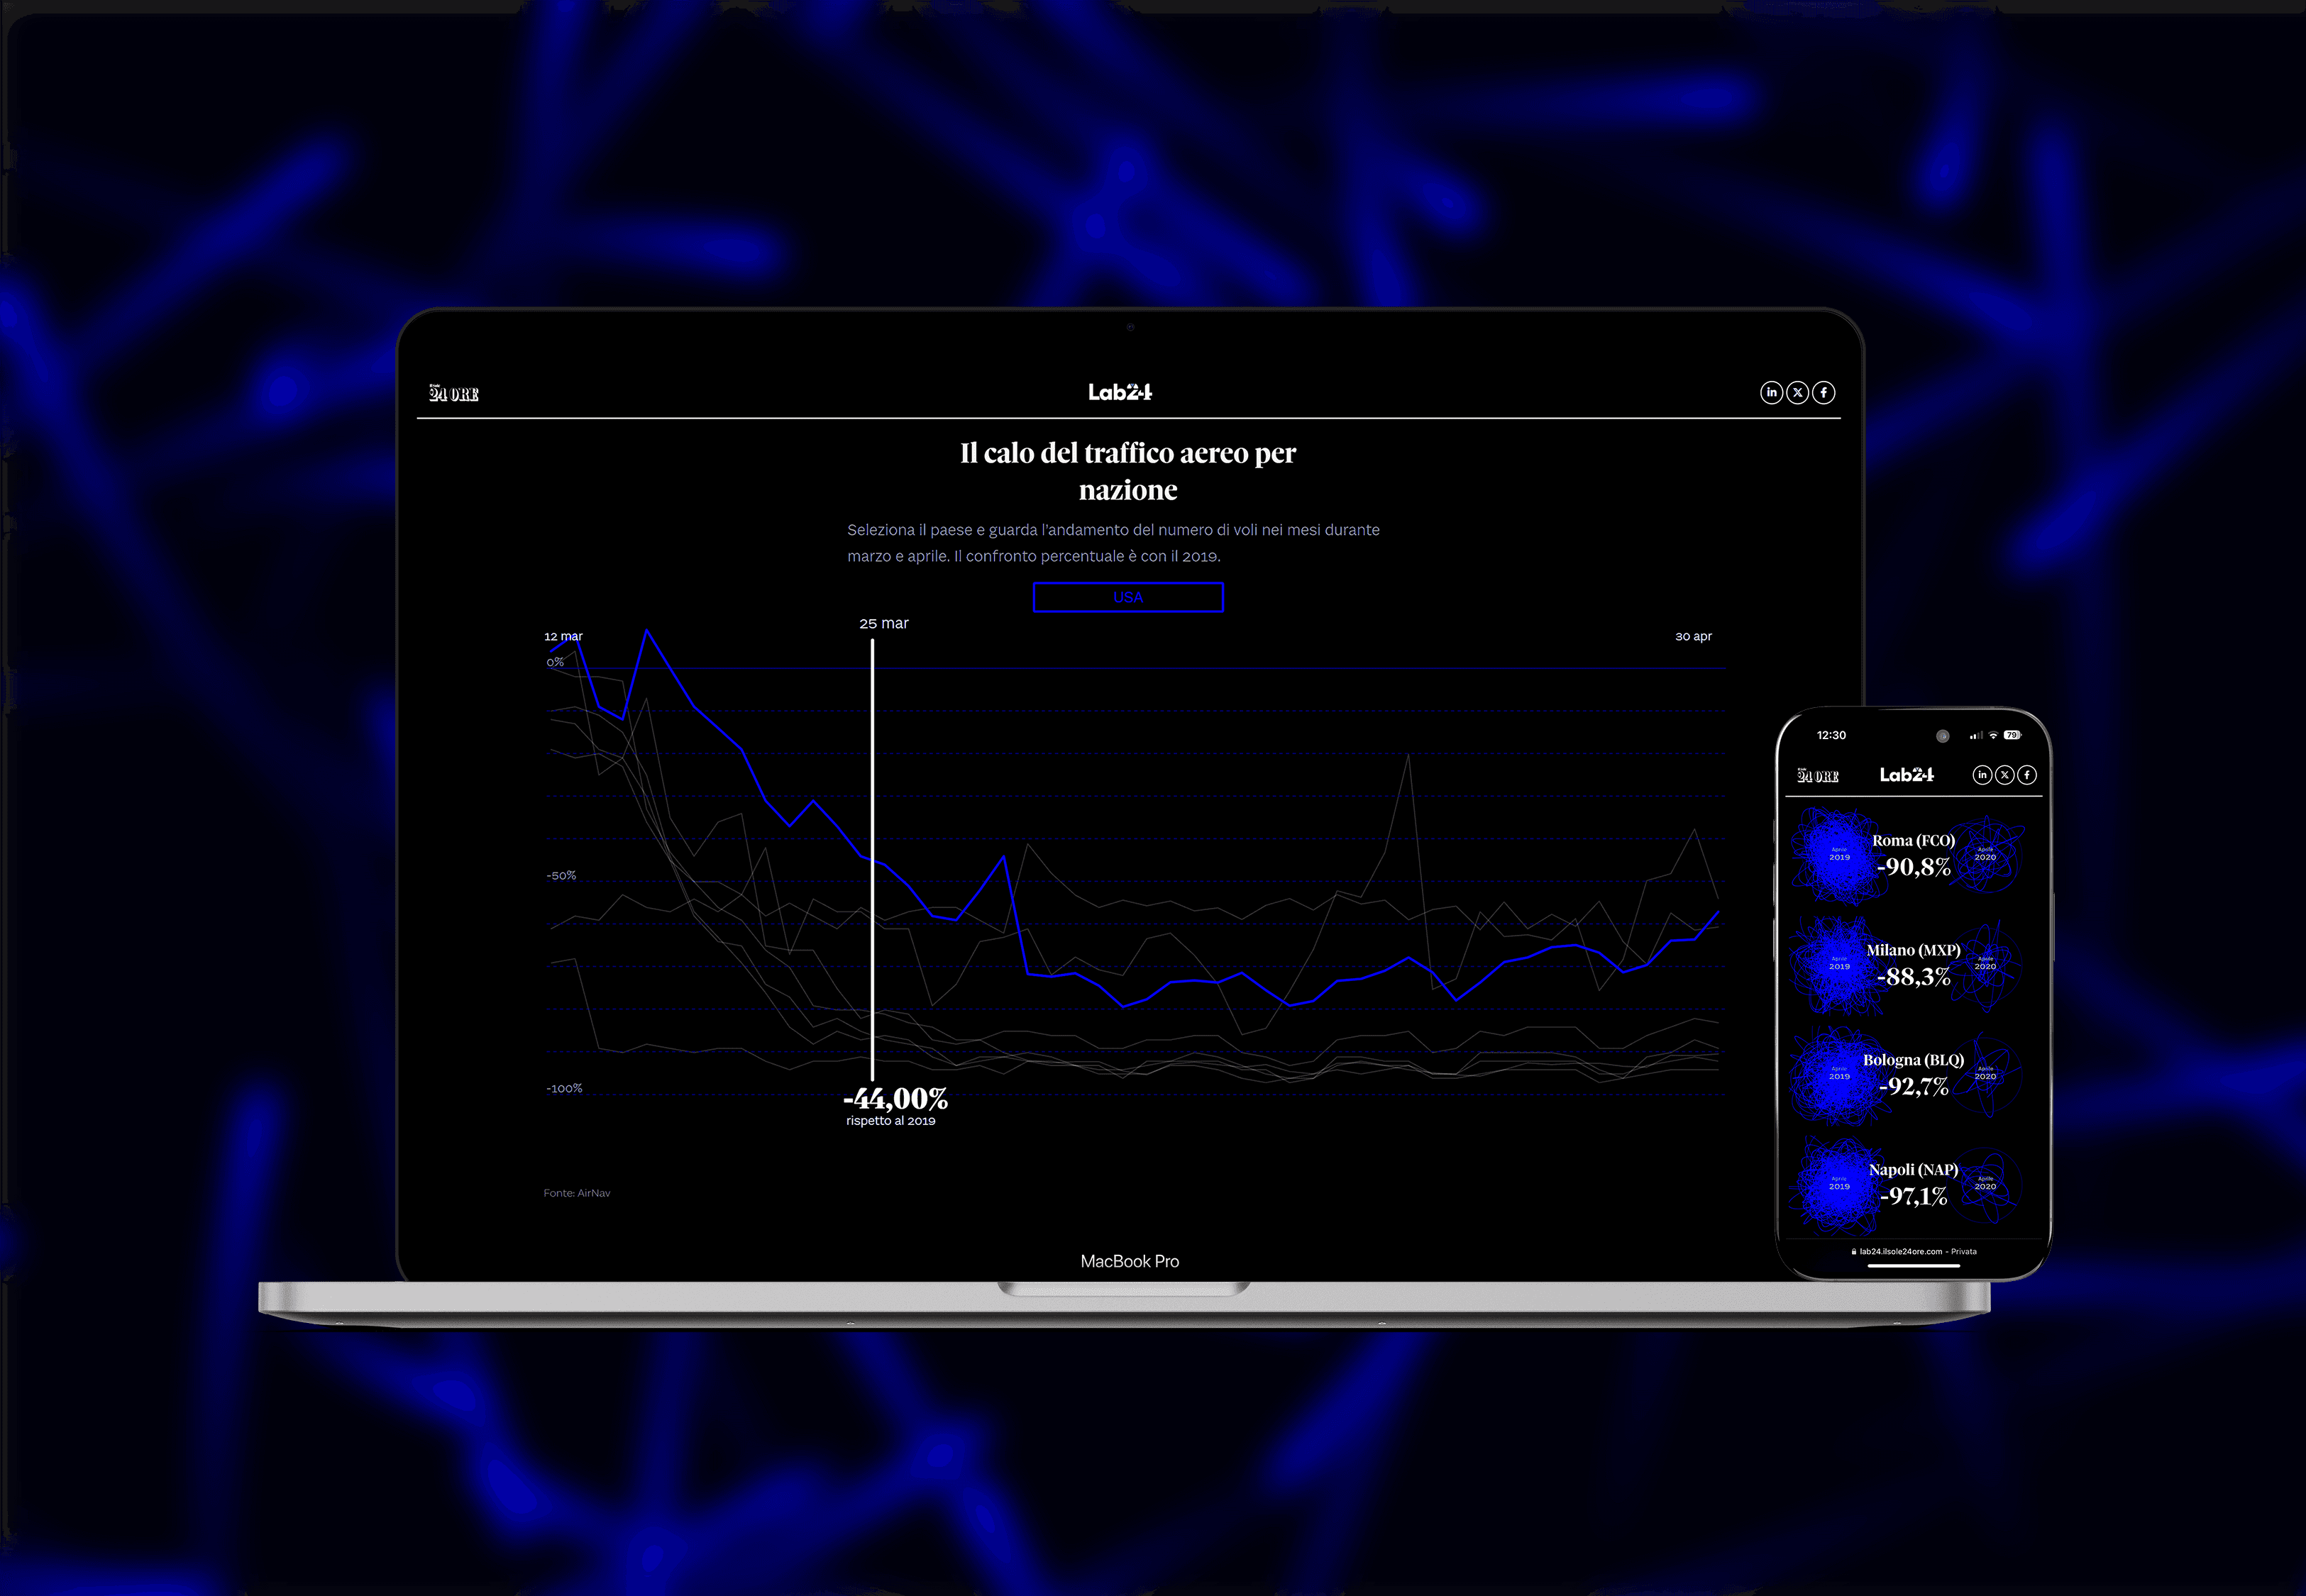2306x1596 pixels.
Task: Tap the Facebook icon on the phone
Action: (2026, 775)
